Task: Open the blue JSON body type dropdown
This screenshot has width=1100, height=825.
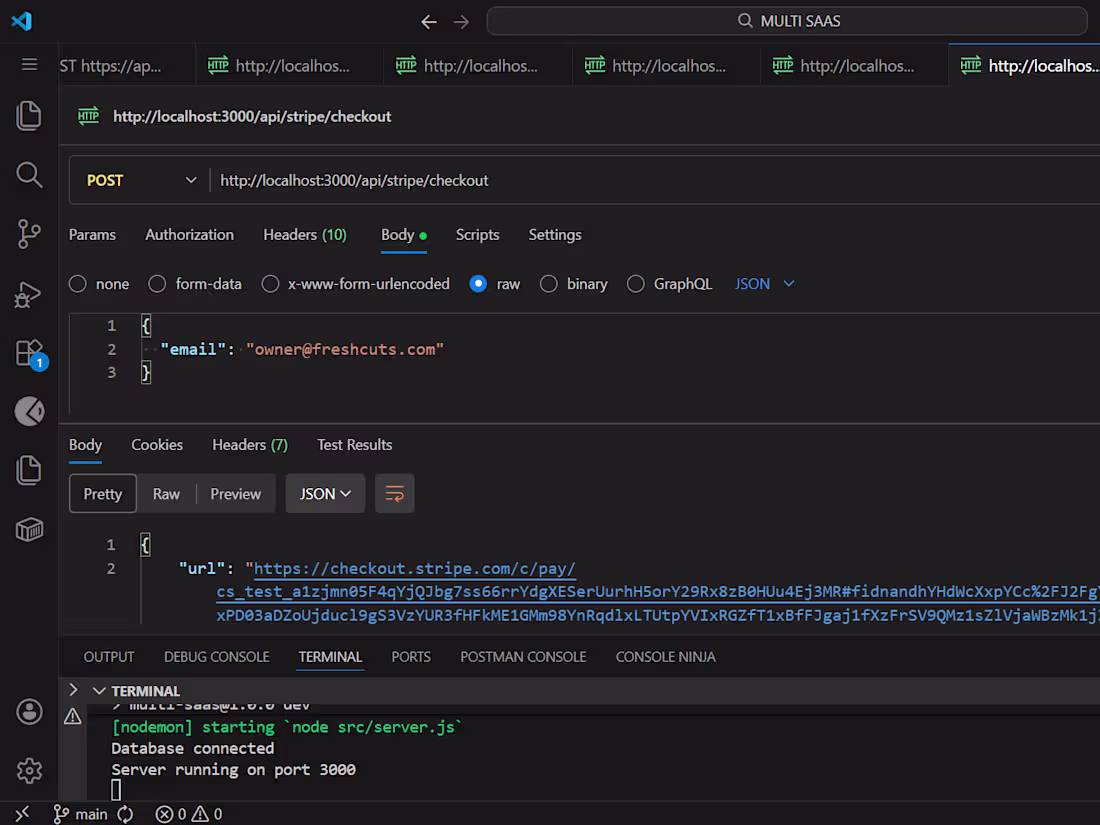Action: [x=765, y=284]
